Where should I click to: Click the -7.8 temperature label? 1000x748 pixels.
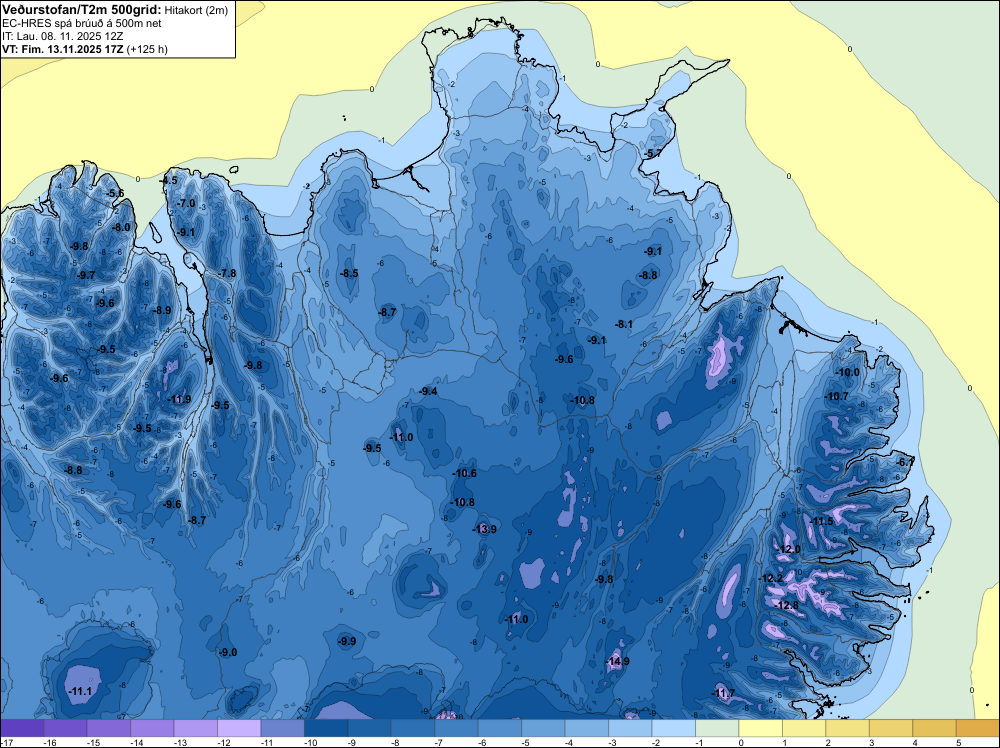click(228, 274)
